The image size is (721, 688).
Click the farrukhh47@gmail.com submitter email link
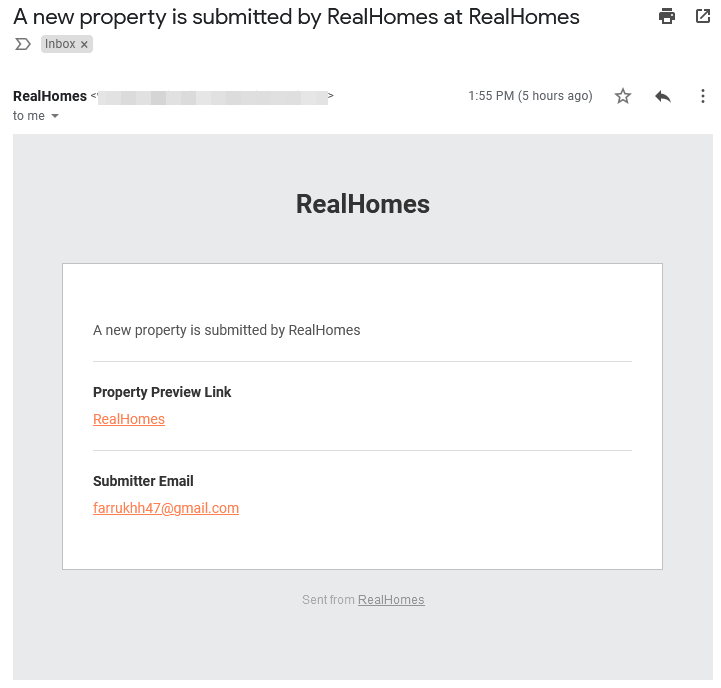166,508
